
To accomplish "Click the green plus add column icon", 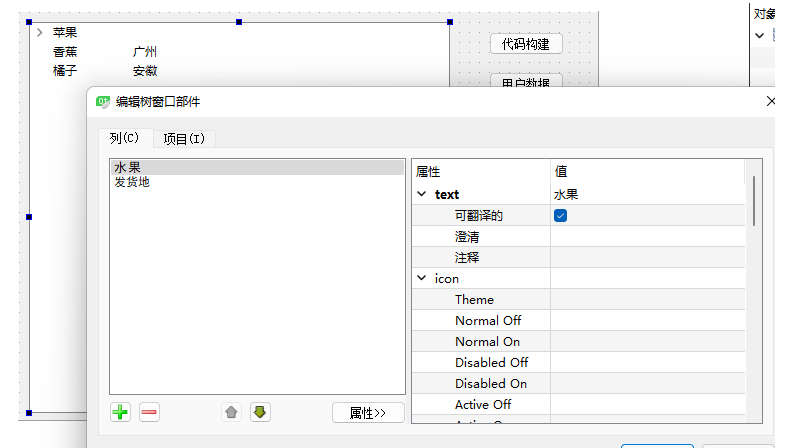I will click(x=120, y=413).
